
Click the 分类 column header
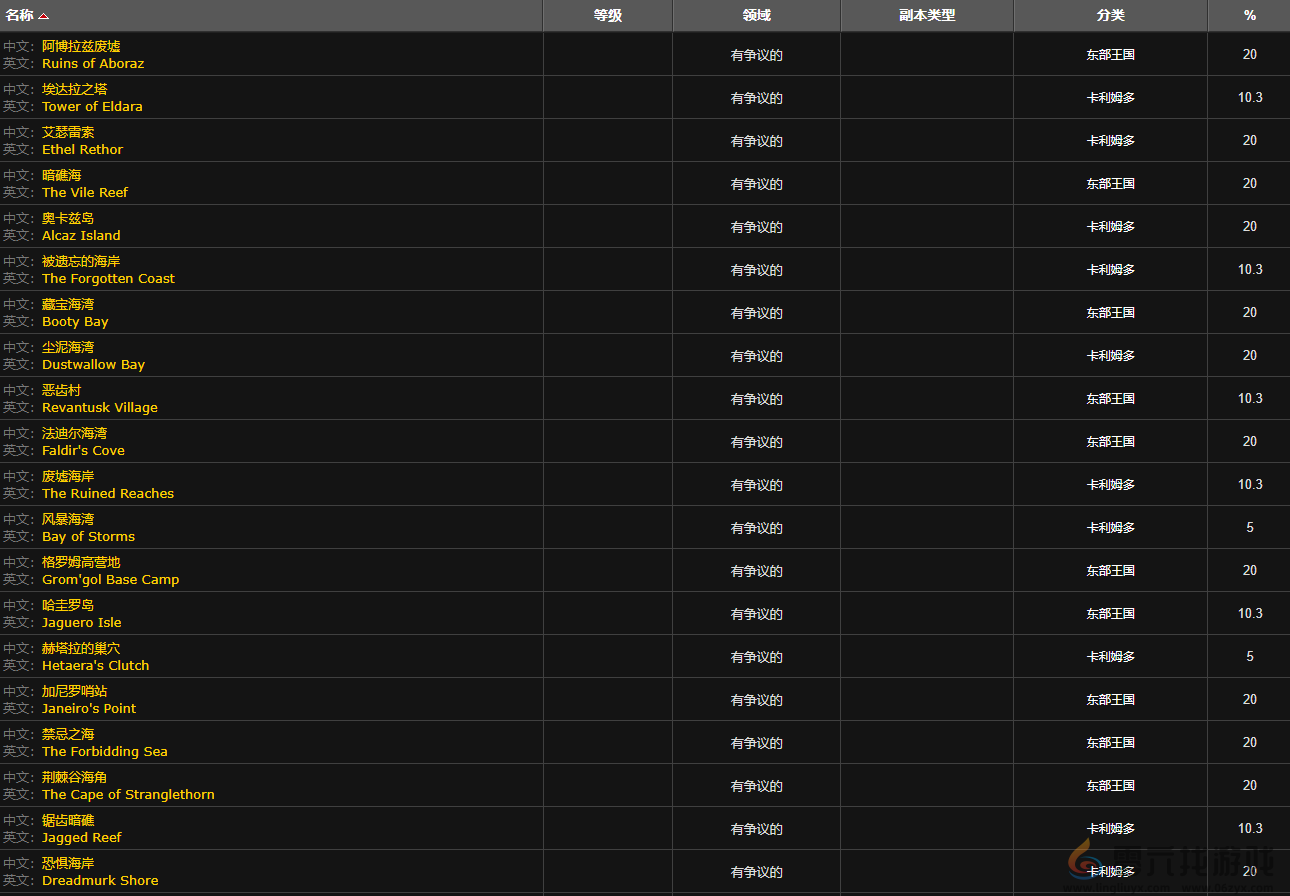(x=1110, y=15)
